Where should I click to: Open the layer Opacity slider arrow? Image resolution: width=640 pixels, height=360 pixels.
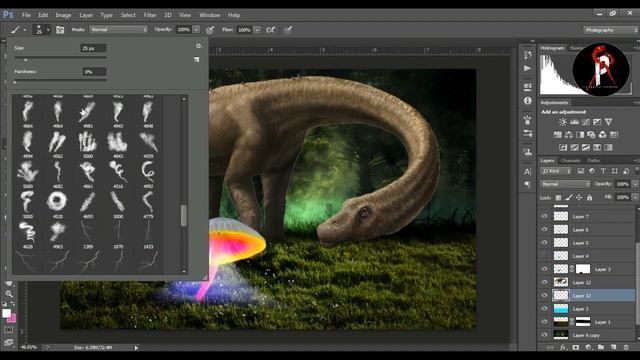[635, 184]
